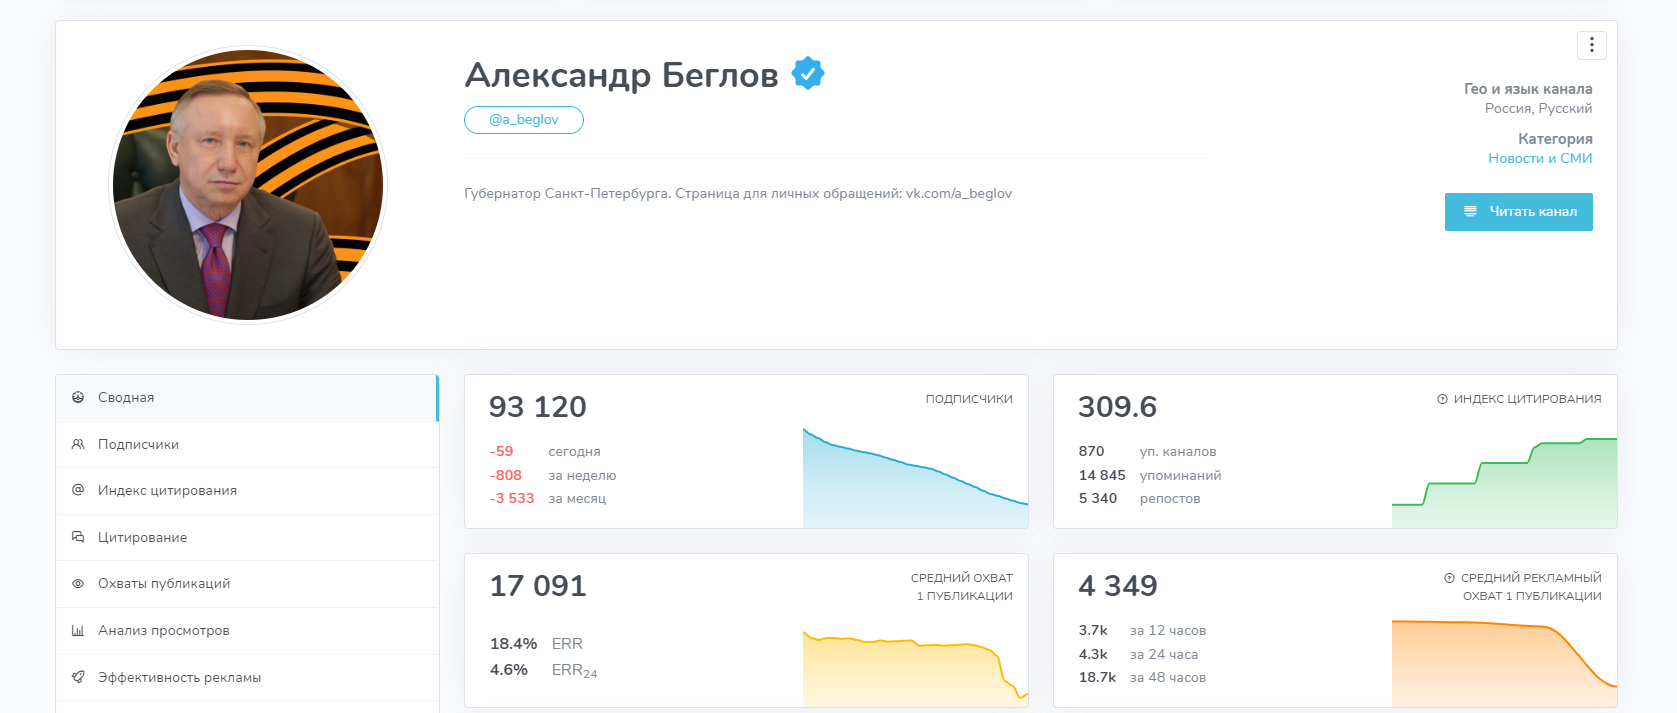Open the Новости и СМИ category link

point(1539,158)
